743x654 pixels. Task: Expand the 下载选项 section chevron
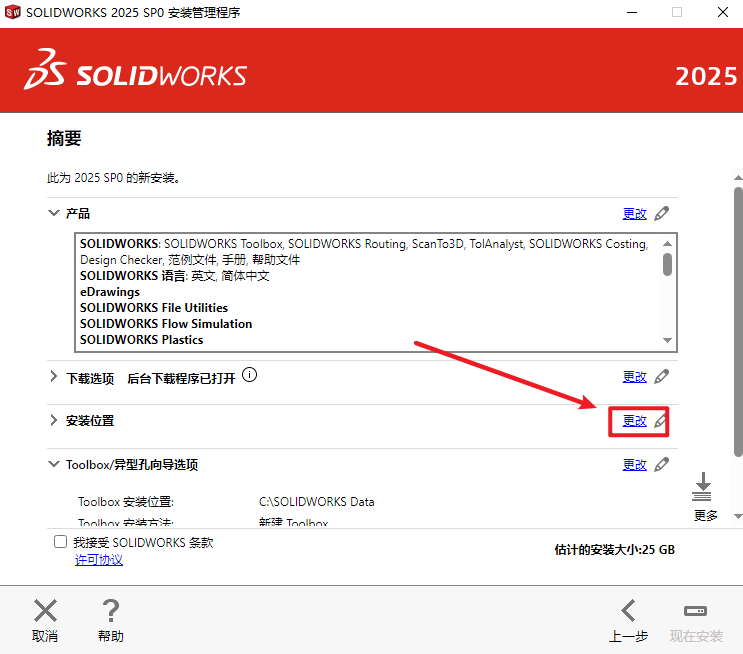click(54, 377)
